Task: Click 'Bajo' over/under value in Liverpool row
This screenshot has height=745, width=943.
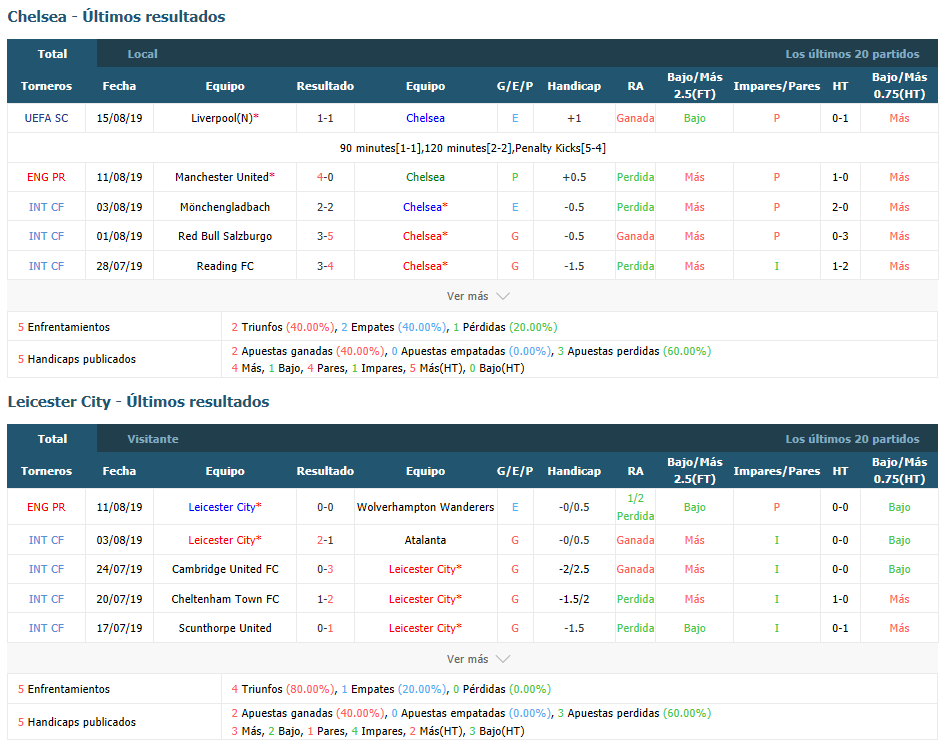Action: coord(694,118)
